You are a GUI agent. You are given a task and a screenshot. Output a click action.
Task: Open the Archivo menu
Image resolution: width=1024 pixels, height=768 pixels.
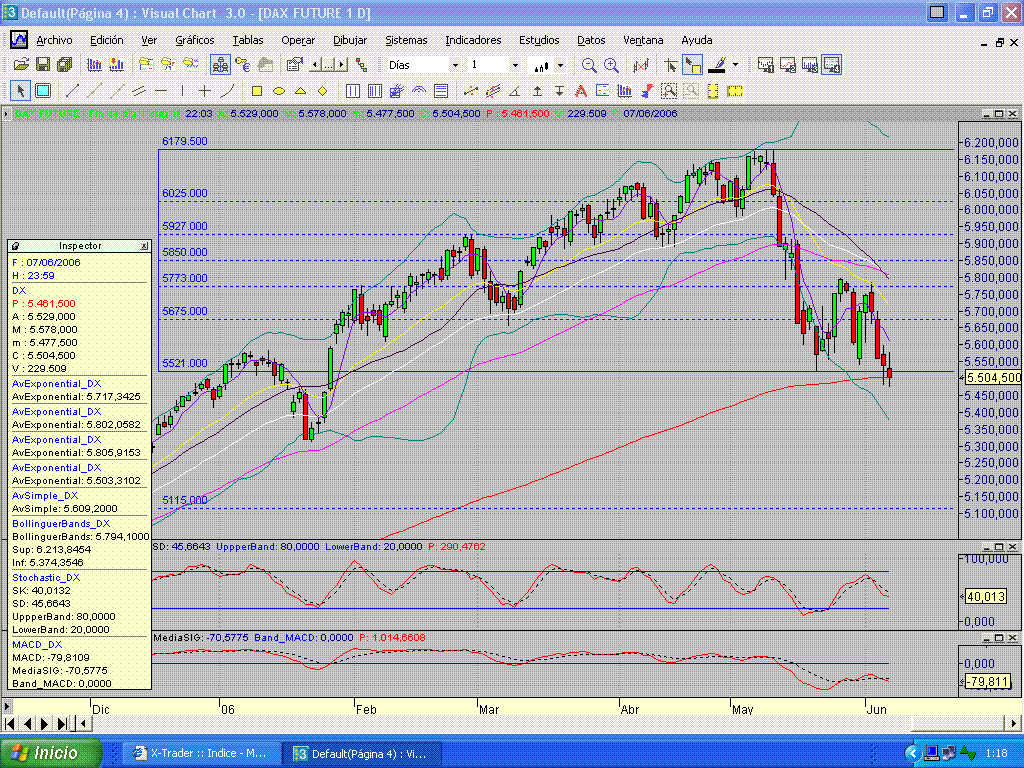pos(54,40)
